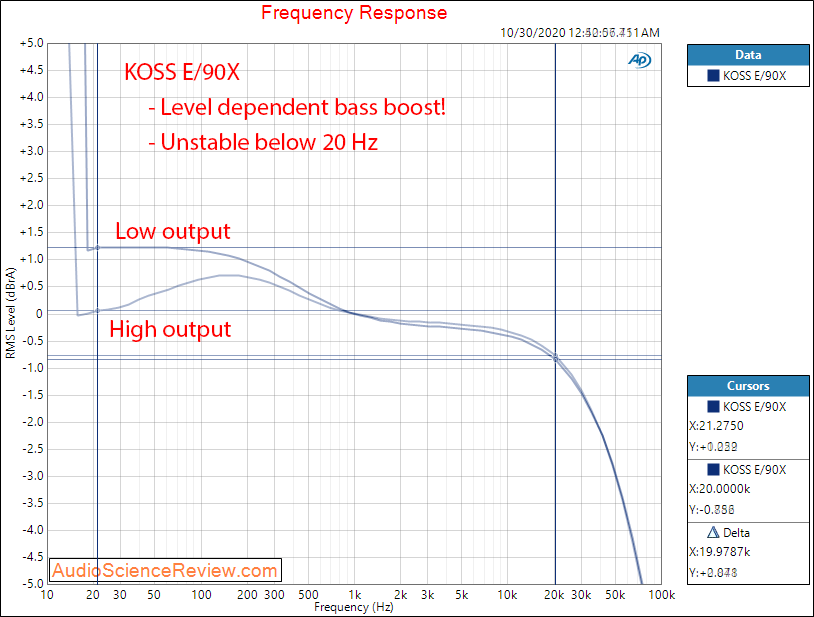Click the AP logo in the graph corner
Image resolution: width=814 pixels, height=617 pixels.
coord(640,60)
